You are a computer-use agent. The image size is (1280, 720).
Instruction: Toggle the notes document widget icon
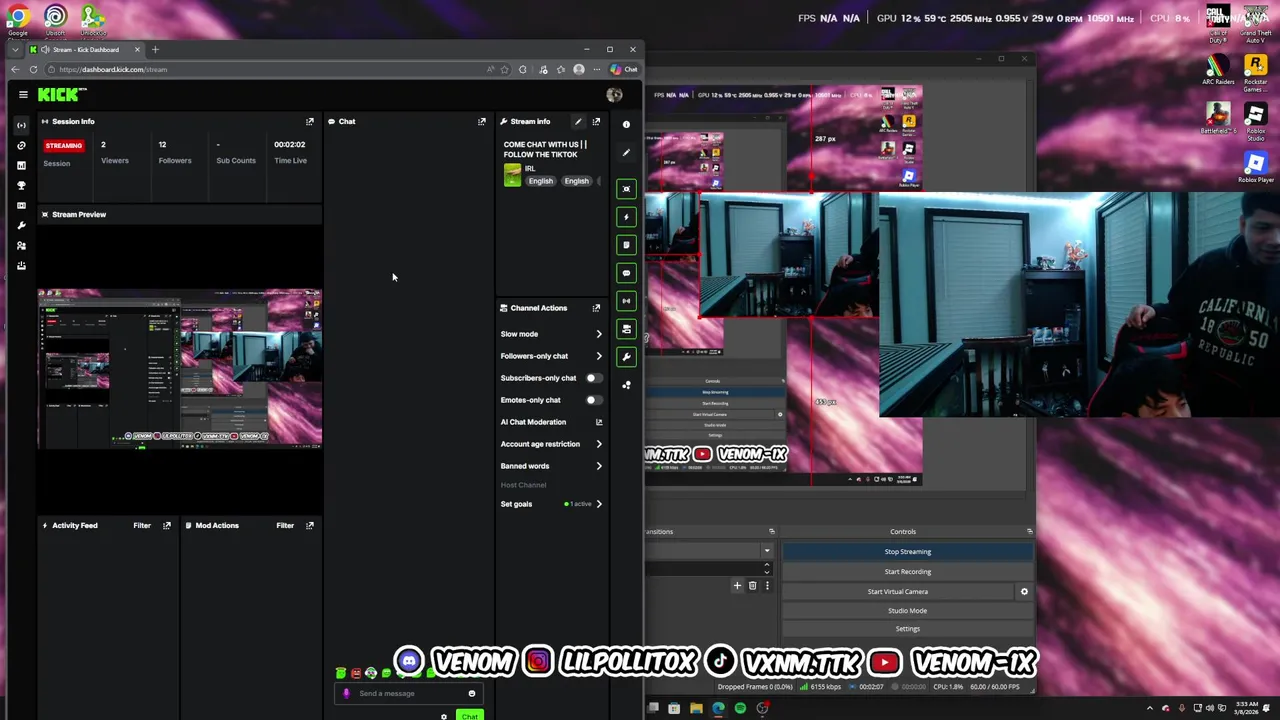click(x=626, y=245)
